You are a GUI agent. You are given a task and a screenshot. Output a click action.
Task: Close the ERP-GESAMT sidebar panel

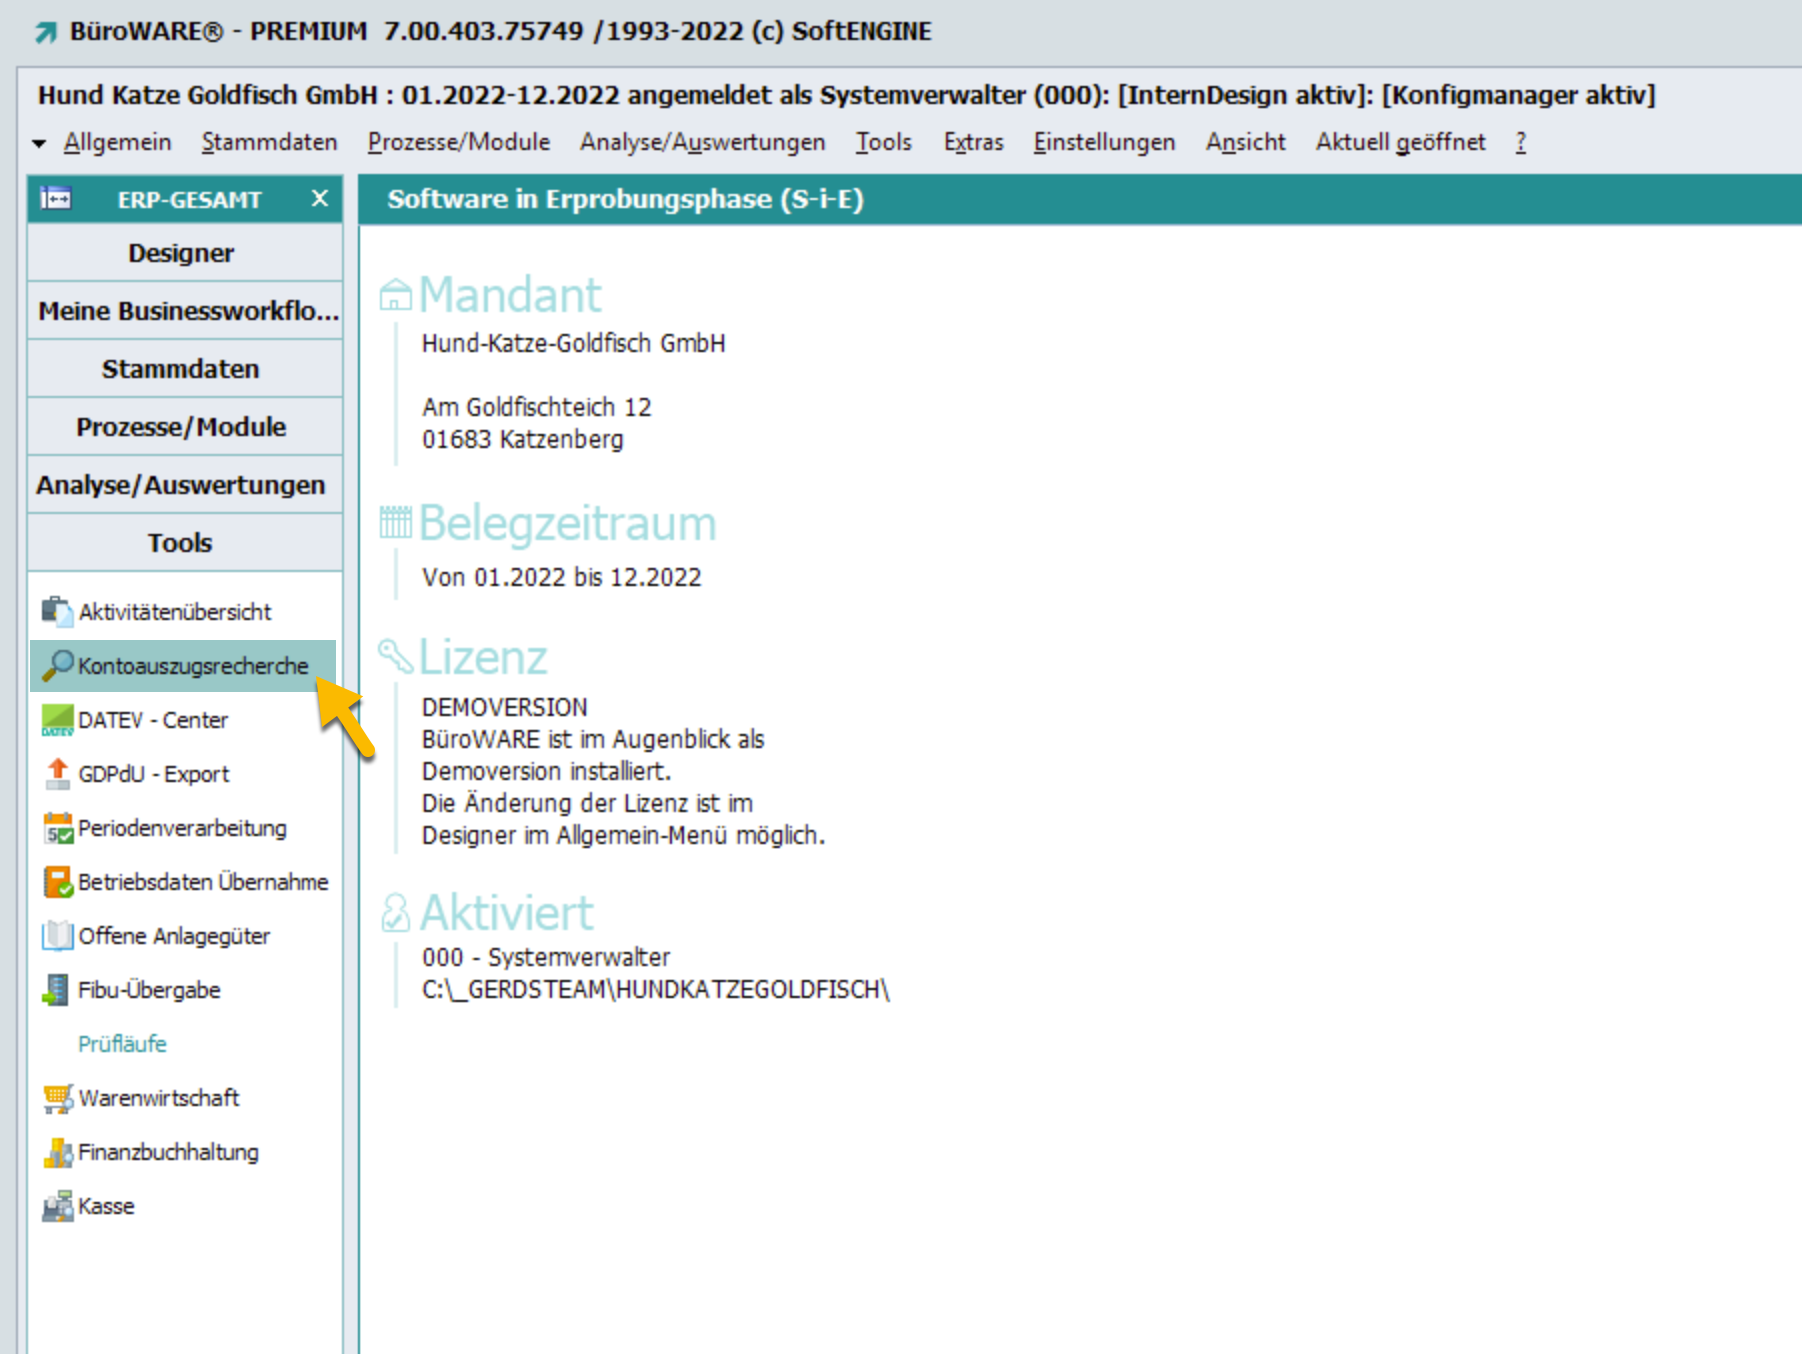click(319, 199)
